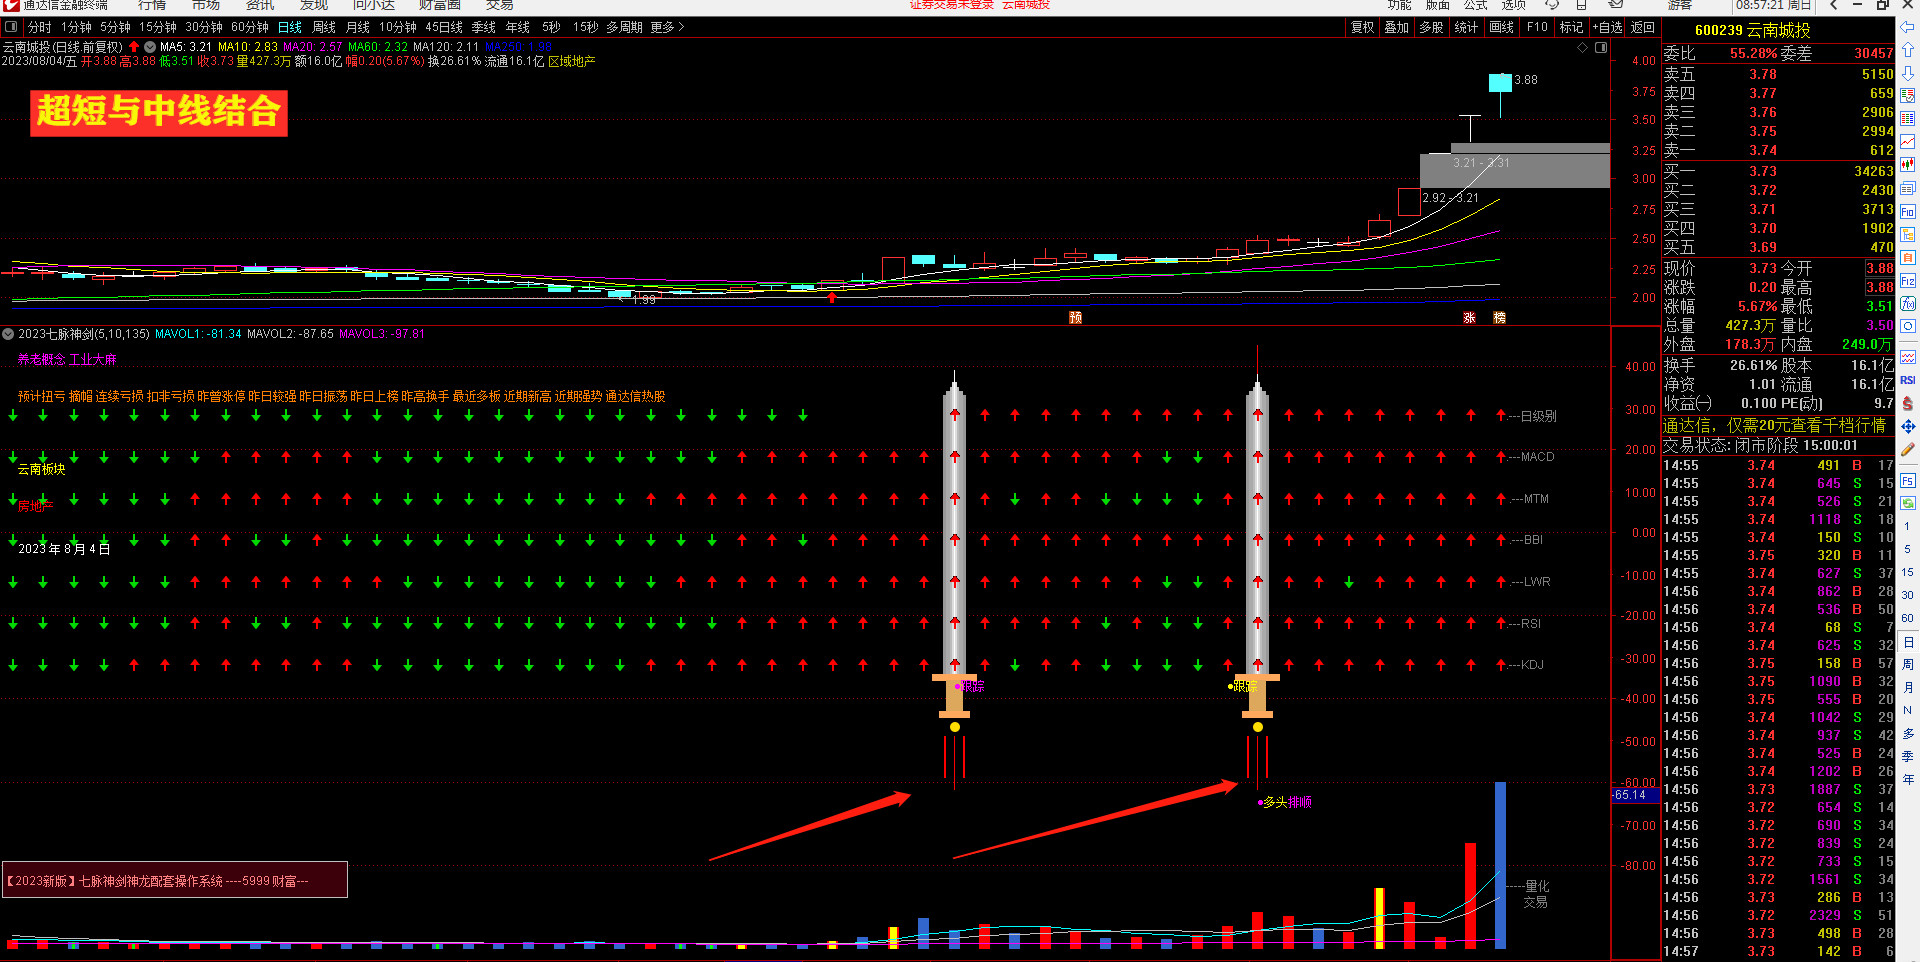The image size is (1920, 962).
Task: Open the 市场 menu
Action: click(x=206, y=5)
